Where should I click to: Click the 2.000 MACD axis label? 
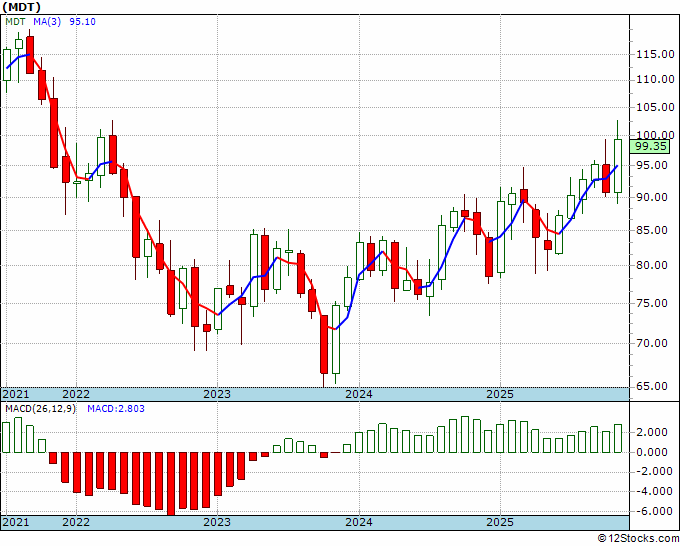pos(652,432)
